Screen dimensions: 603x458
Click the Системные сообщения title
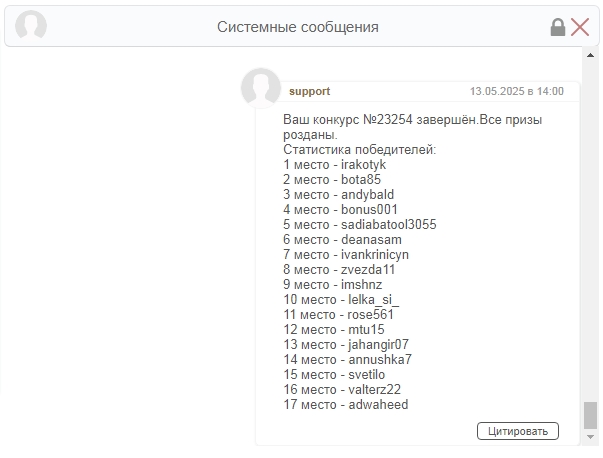pos(298,27)
